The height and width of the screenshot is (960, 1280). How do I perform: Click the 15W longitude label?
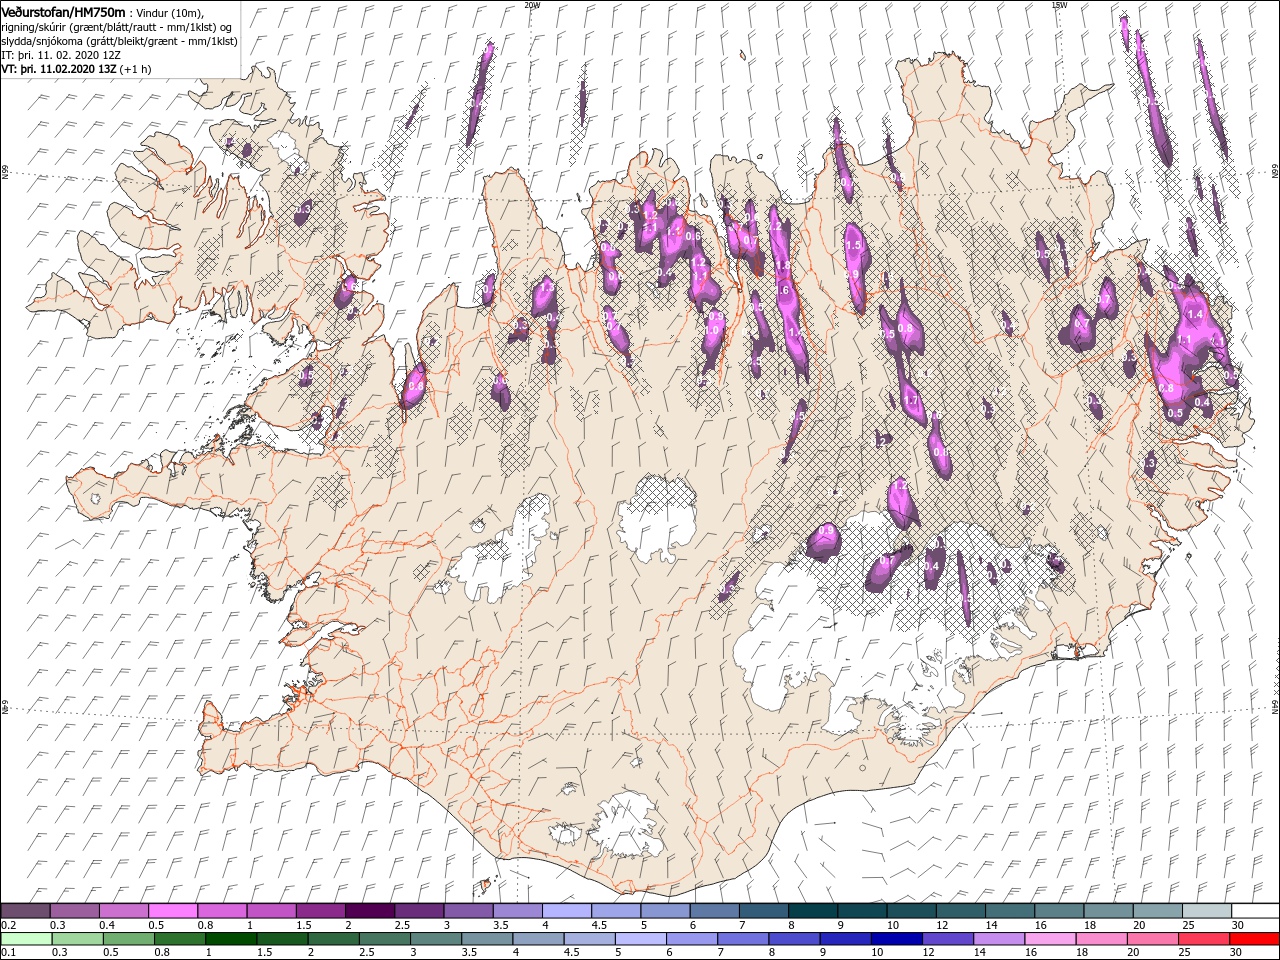pyautogui.click(x=1059, y=5)
